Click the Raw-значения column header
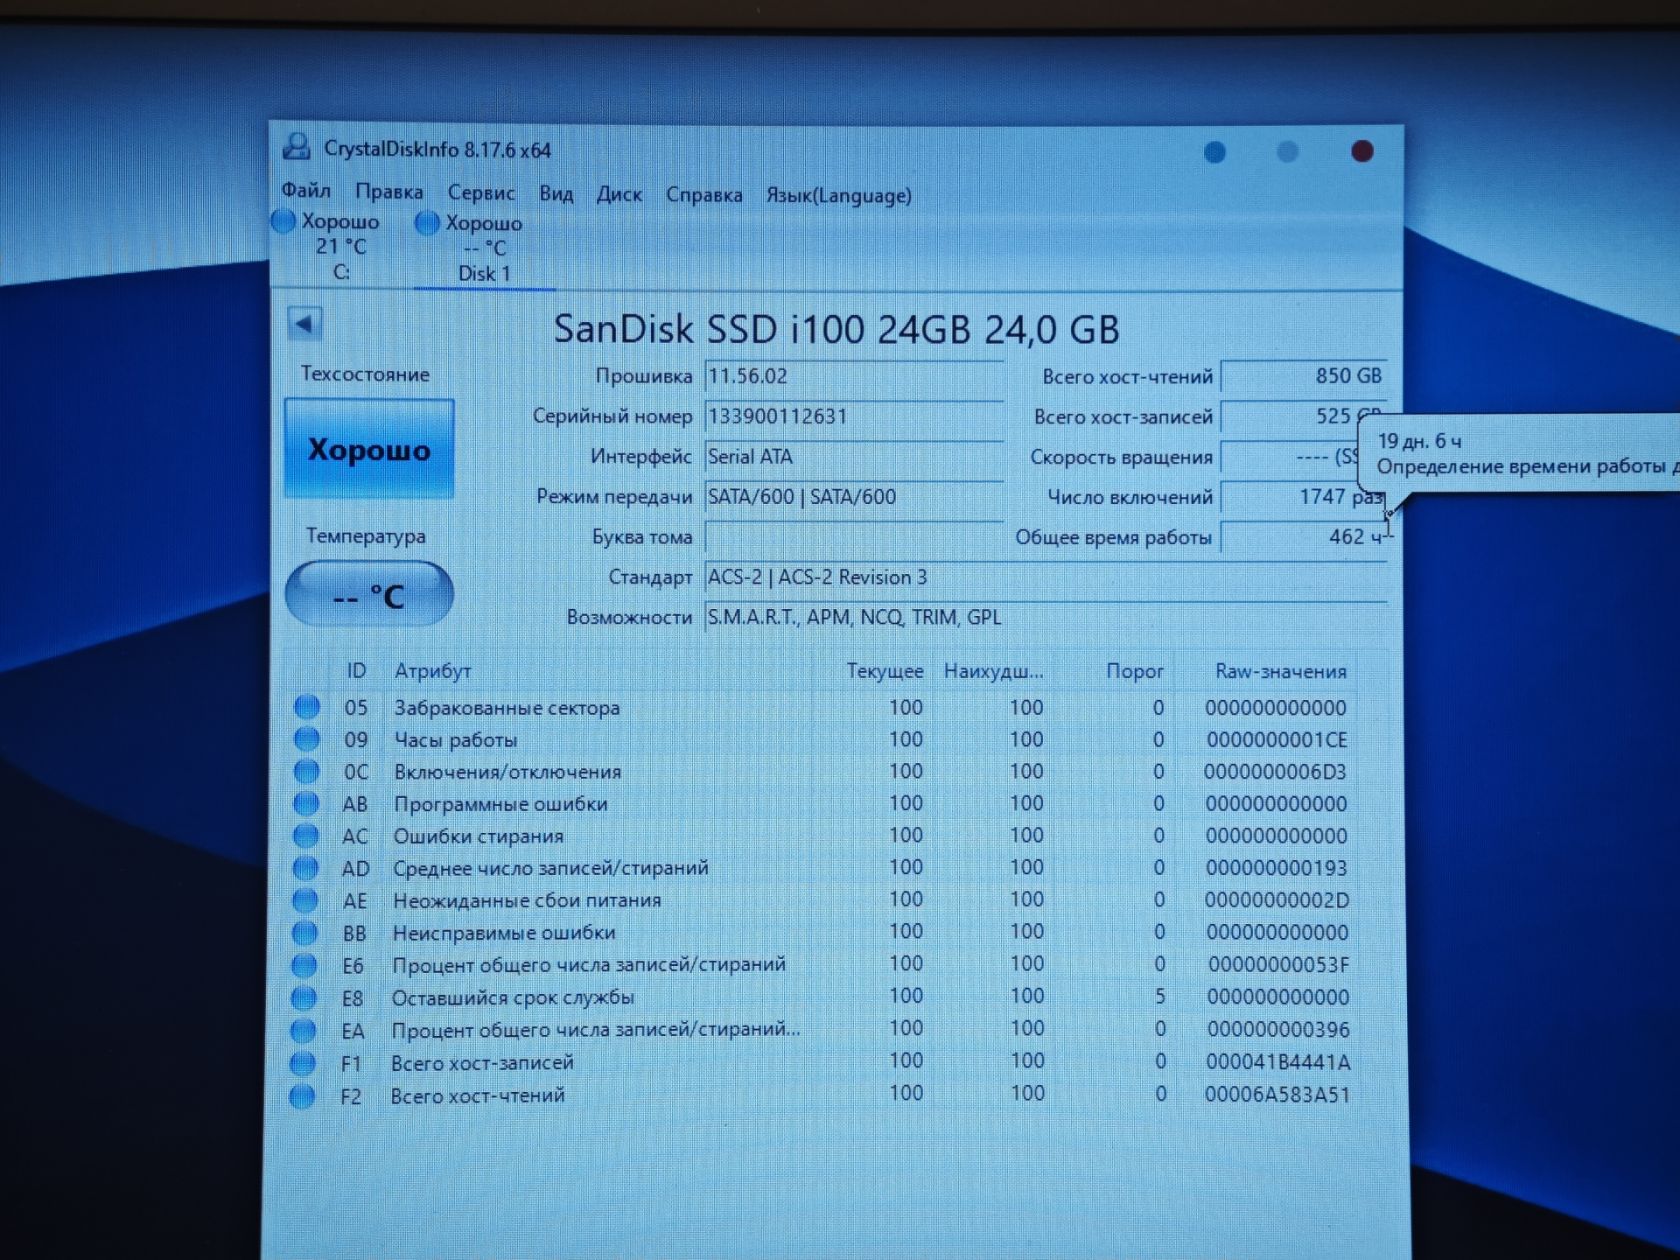The width and height of the screenshot is (1680, 1260). click(1280, 671)
